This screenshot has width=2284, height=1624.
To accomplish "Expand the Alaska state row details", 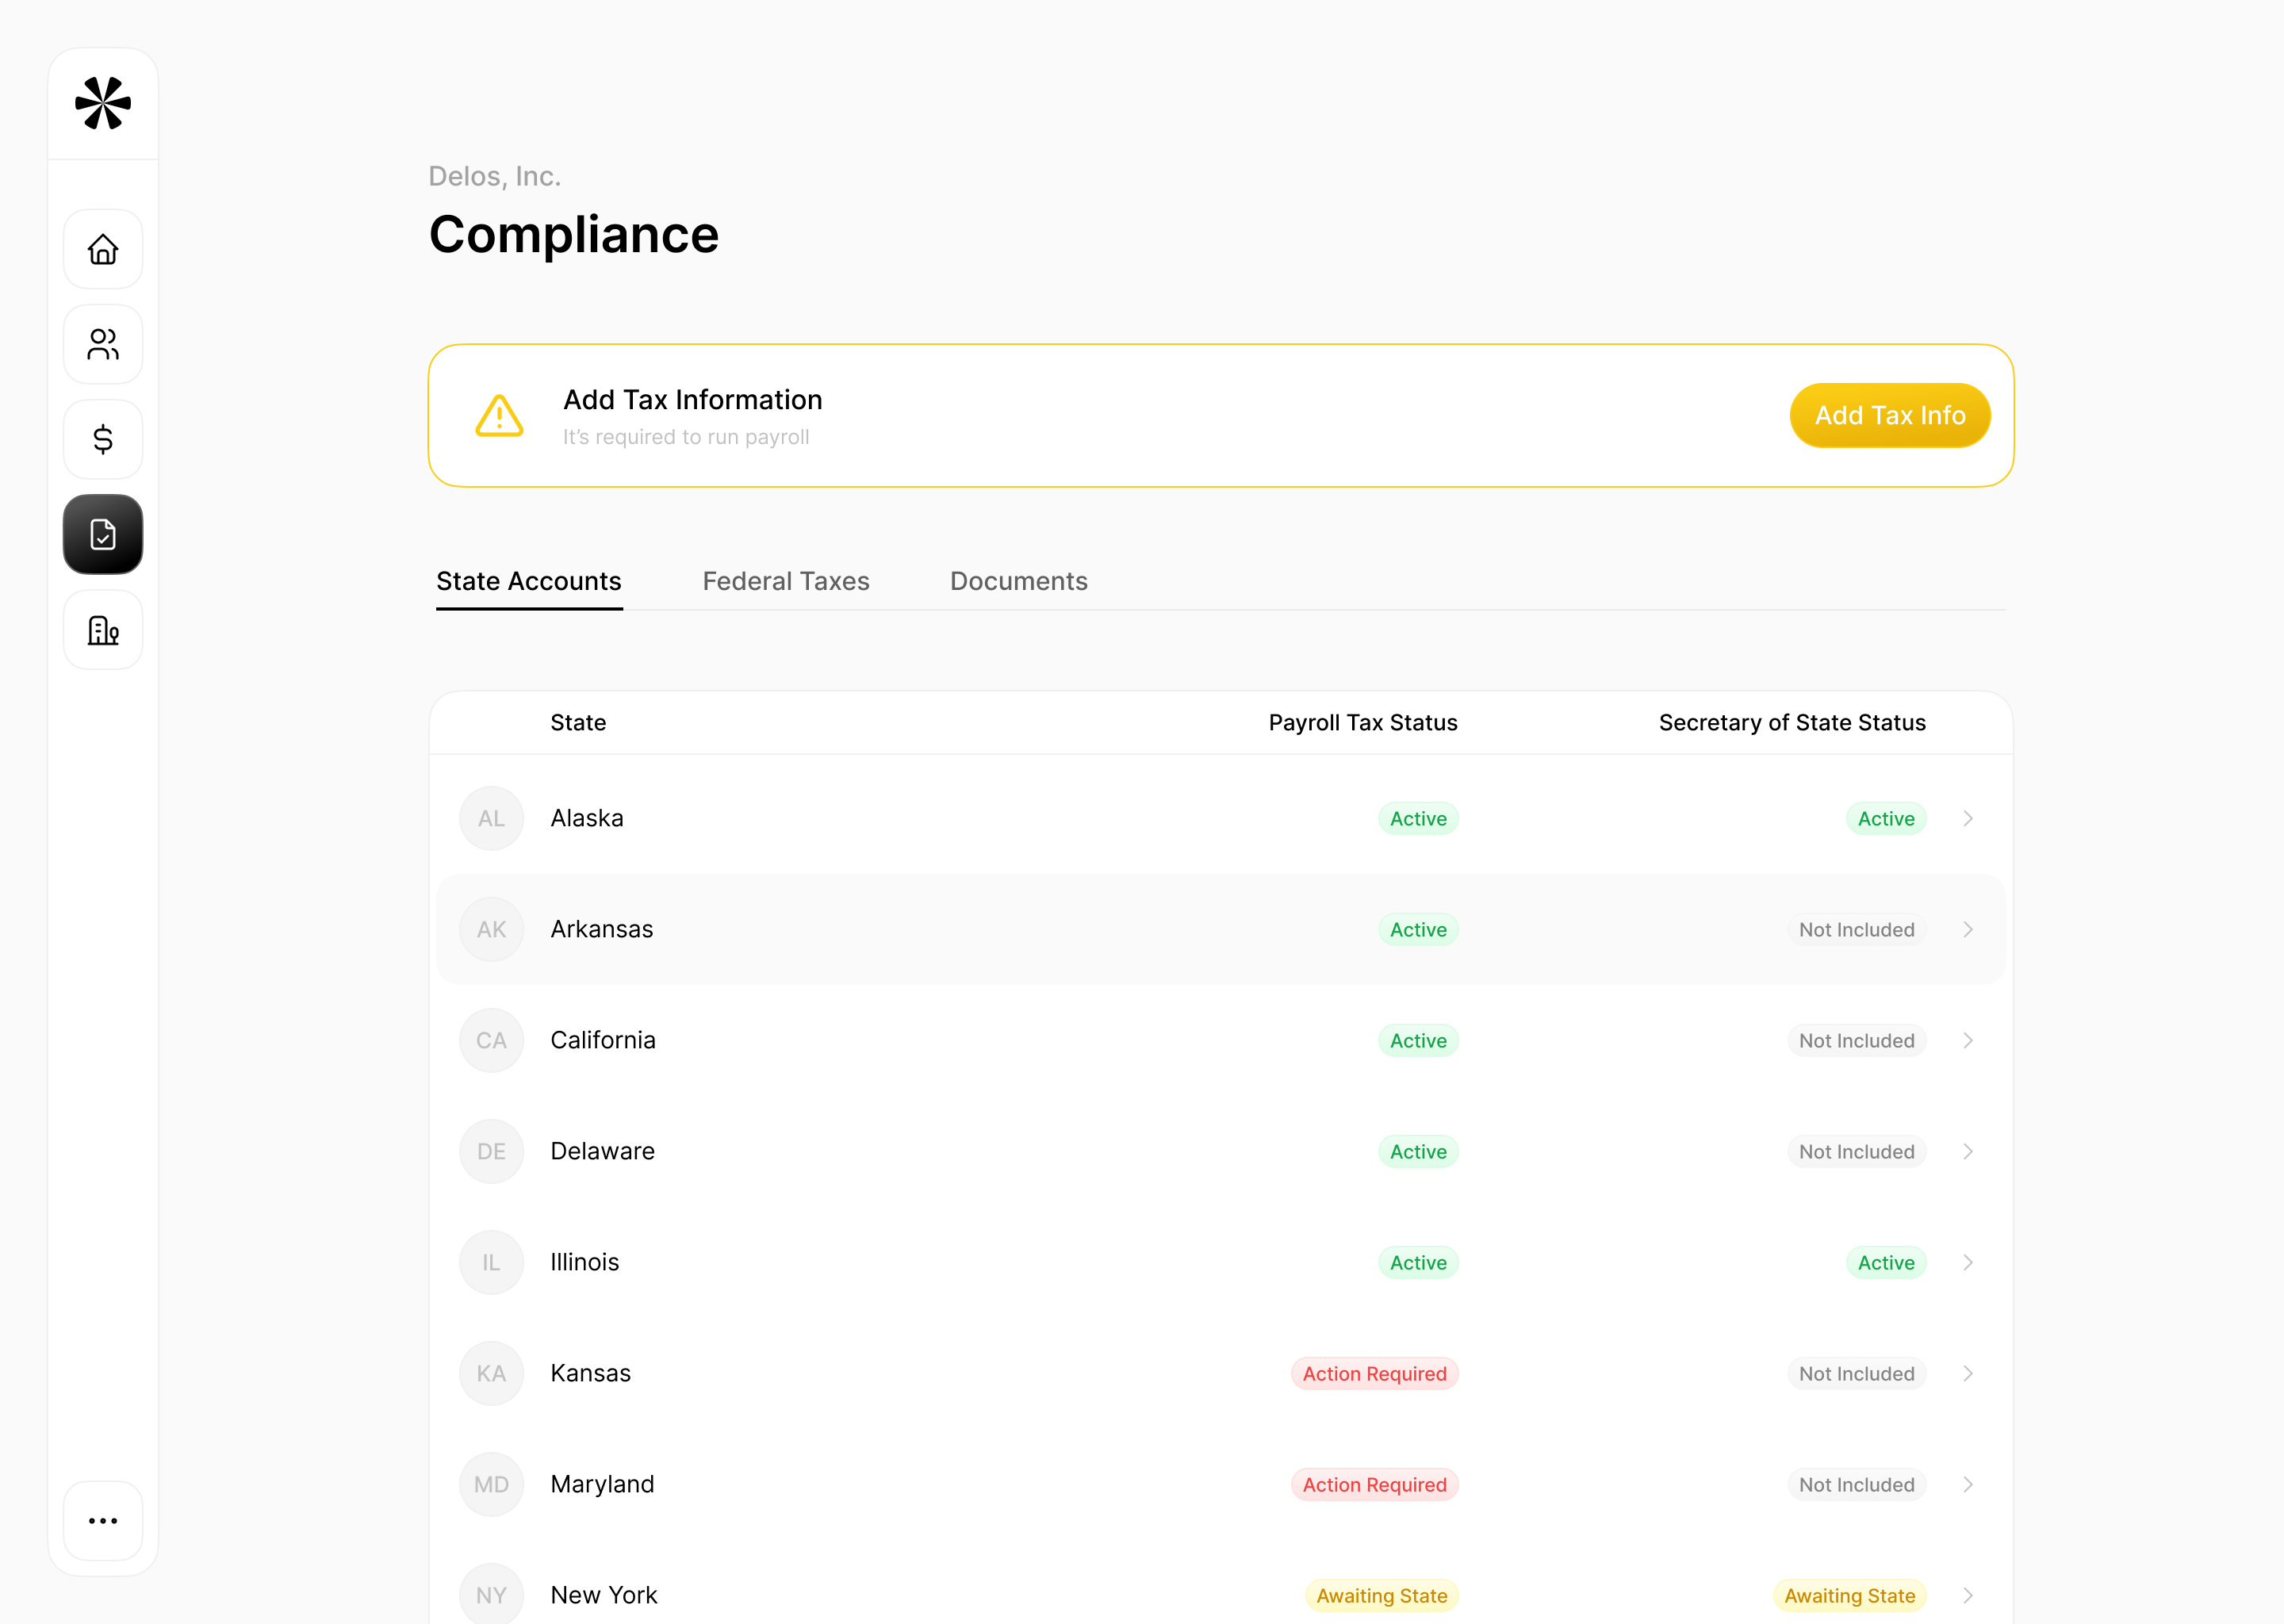I will [1968, 818].
